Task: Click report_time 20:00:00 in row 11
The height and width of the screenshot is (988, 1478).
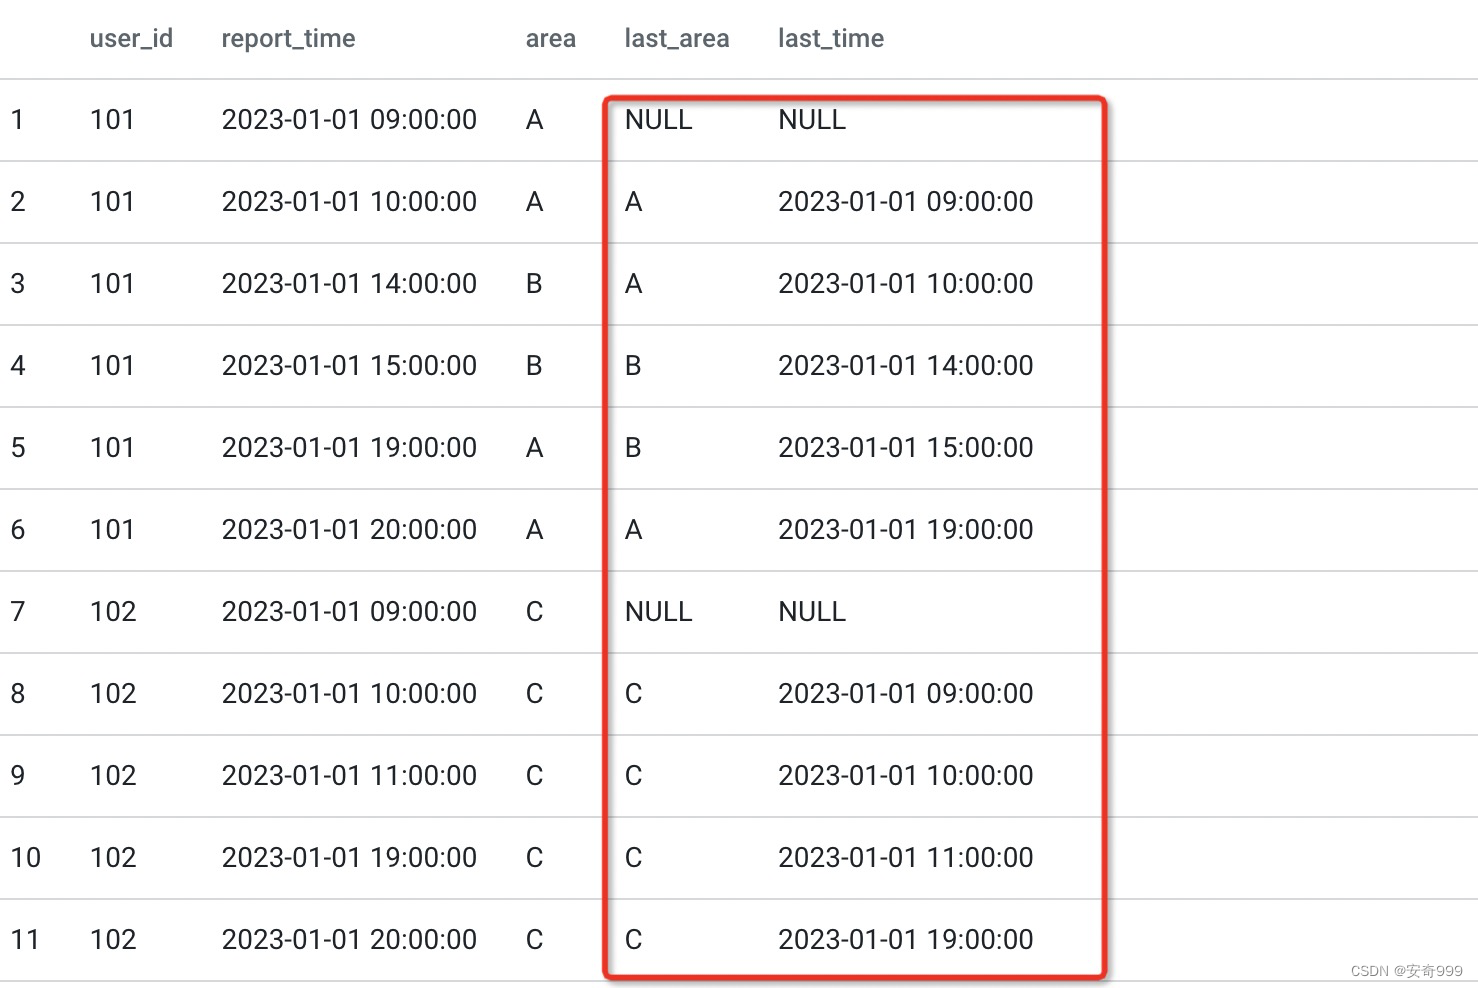Action: [x=349, y=940]
